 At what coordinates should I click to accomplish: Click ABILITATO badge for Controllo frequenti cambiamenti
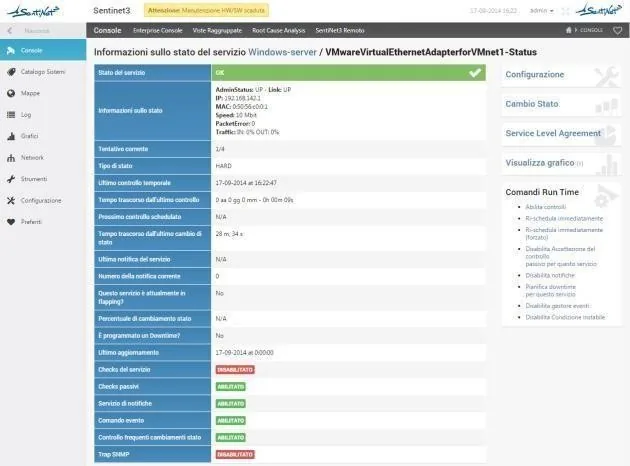click(x=231, y=437)
